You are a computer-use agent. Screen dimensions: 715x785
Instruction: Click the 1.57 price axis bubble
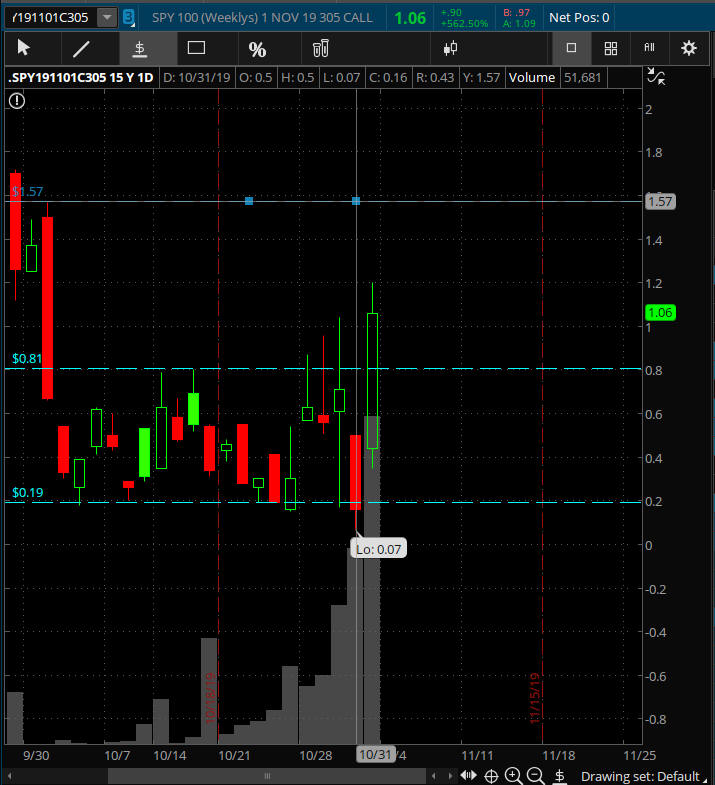pyautogui.click(x=660, y=202)
